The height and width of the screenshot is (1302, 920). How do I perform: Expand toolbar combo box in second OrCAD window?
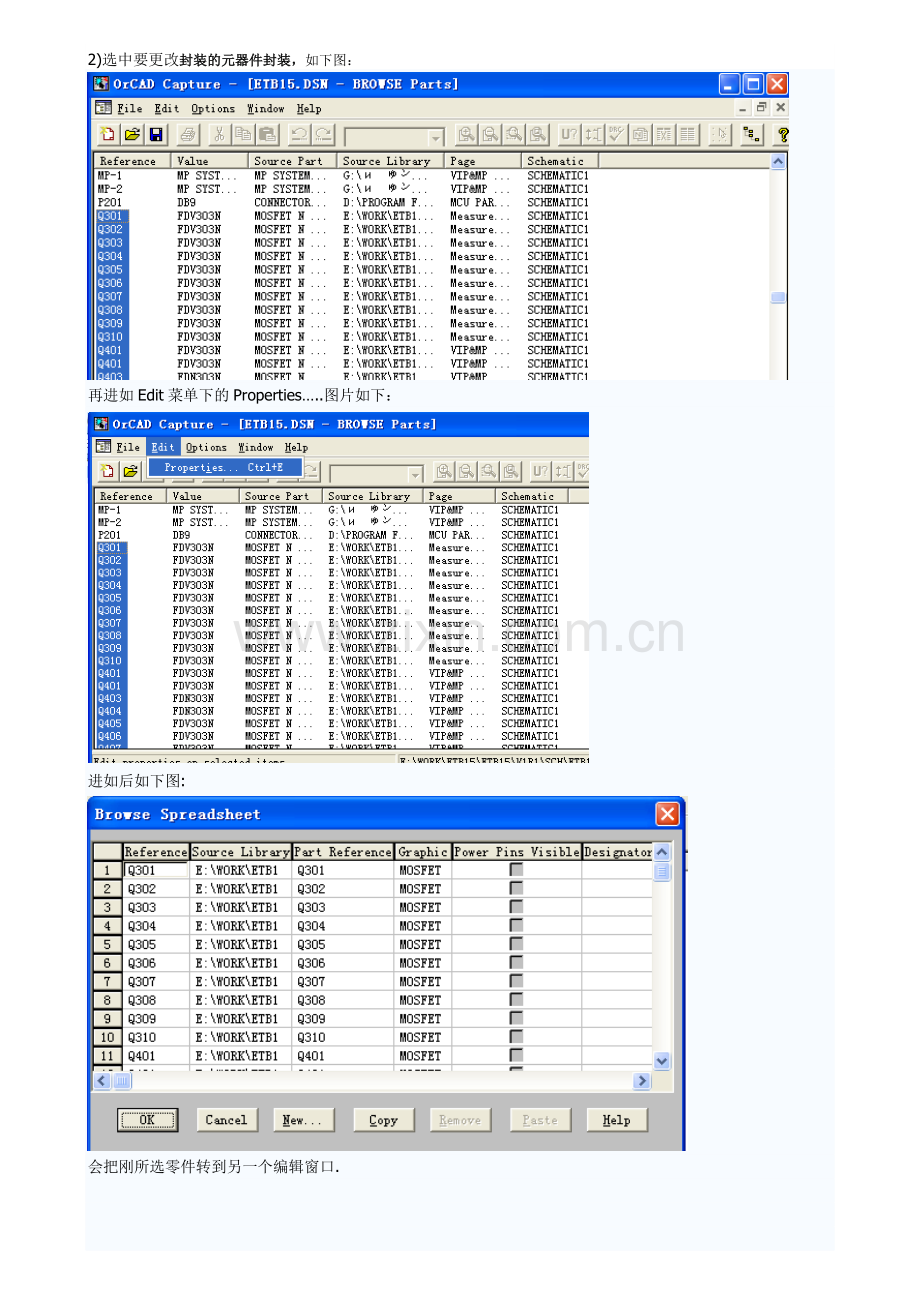point(415,472)
